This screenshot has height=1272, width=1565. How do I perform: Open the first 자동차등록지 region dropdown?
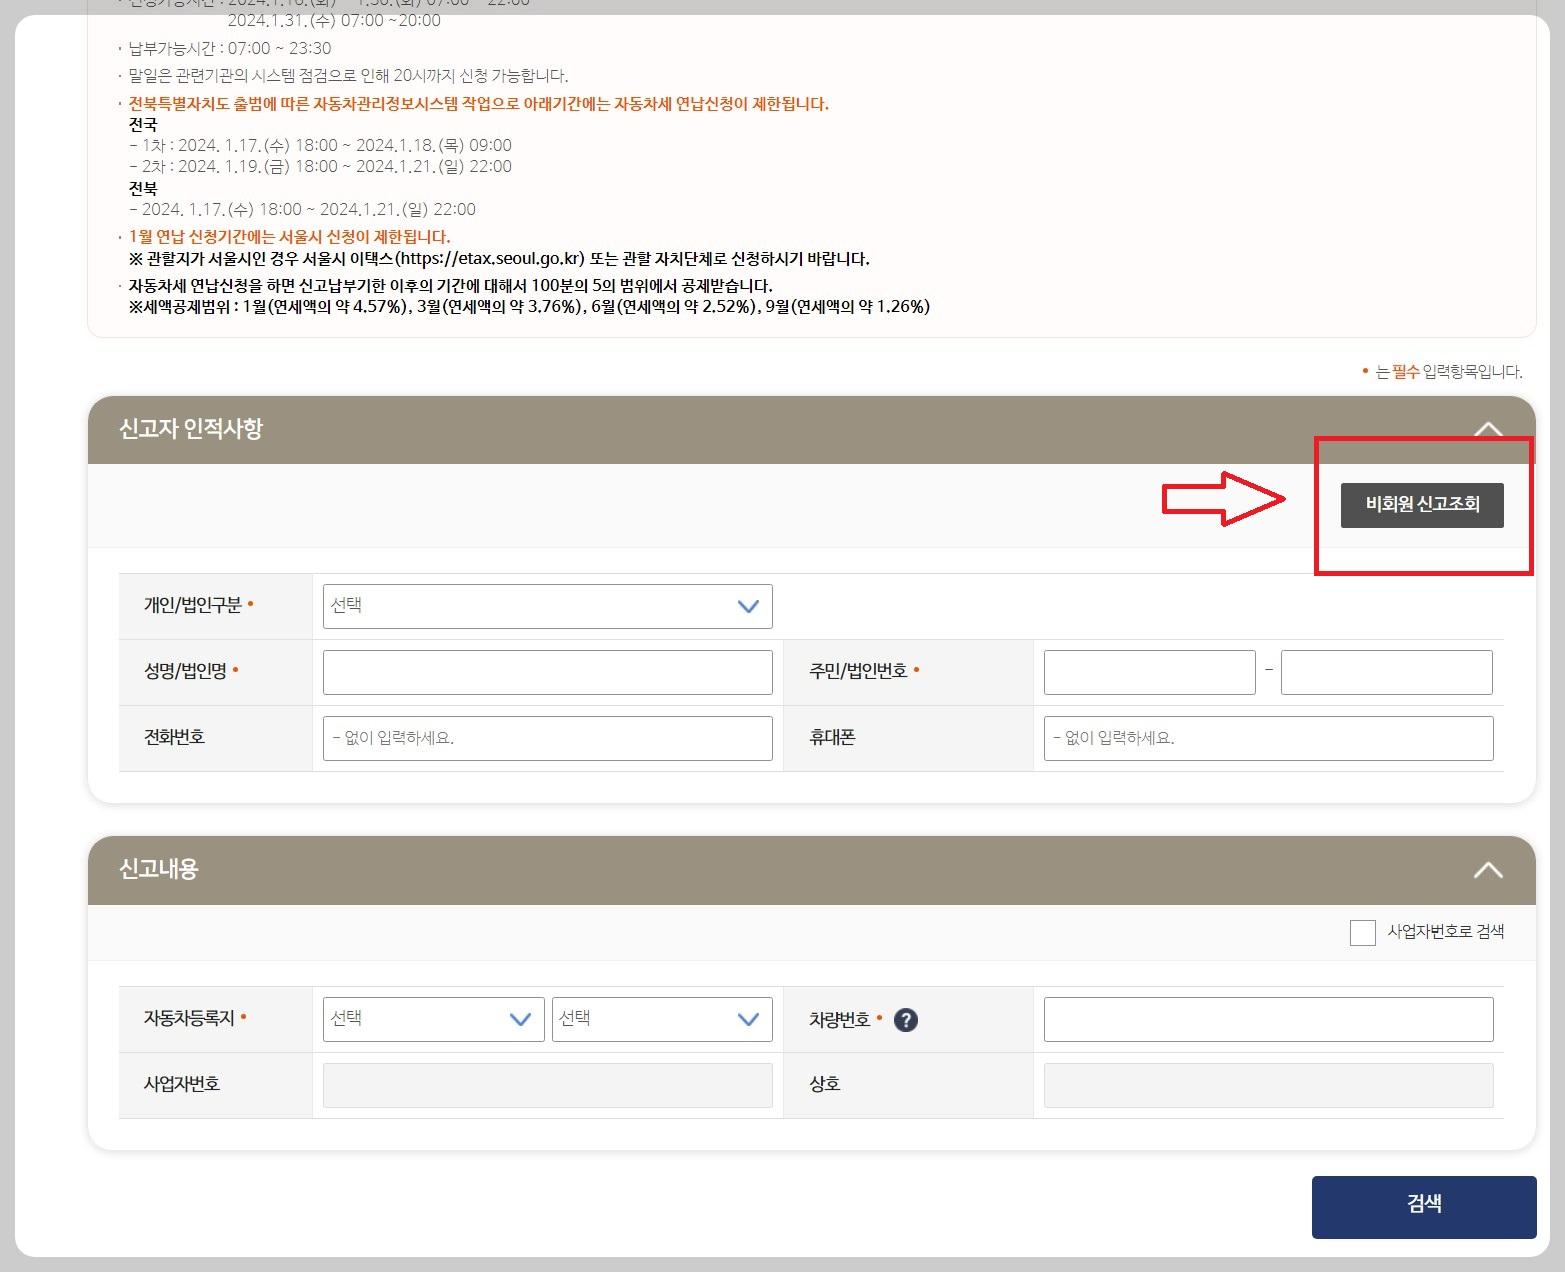432,1019
